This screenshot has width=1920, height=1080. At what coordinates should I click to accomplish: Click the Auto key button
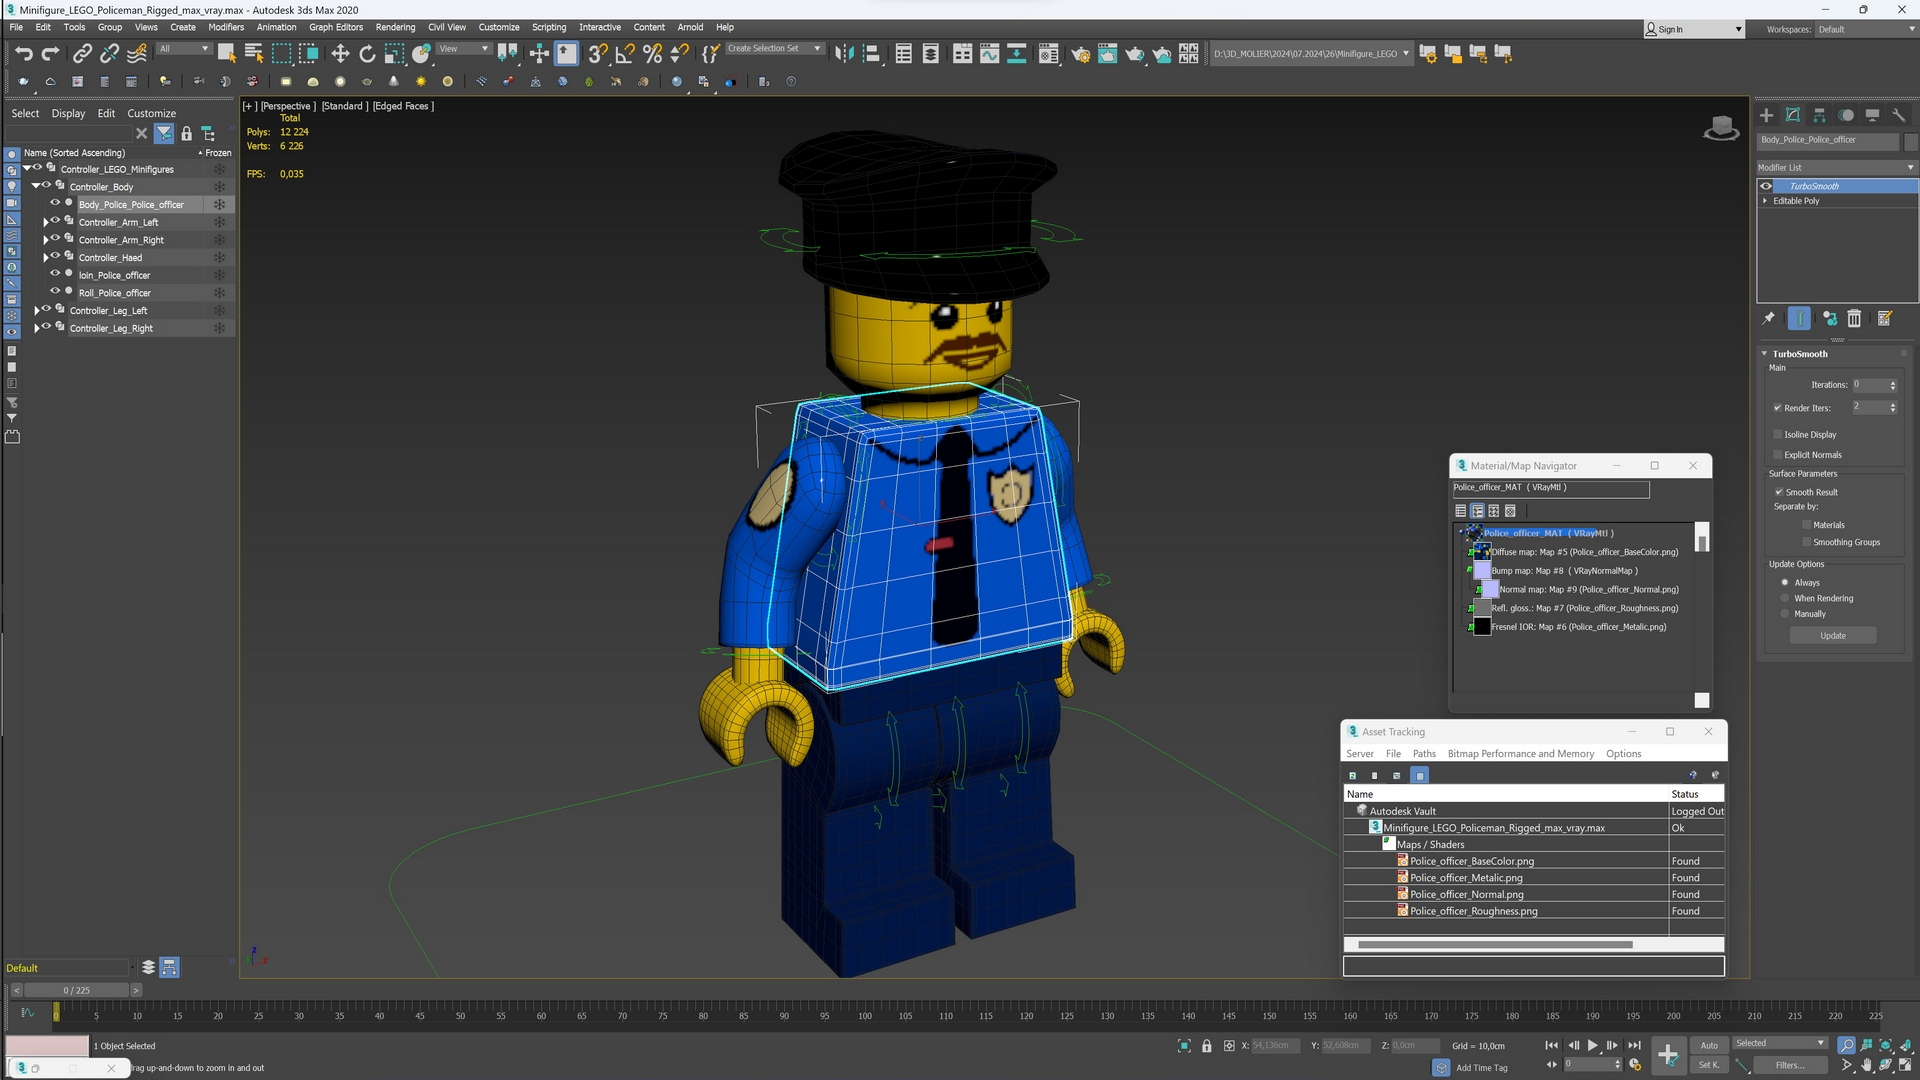tap(1709, 1045)
